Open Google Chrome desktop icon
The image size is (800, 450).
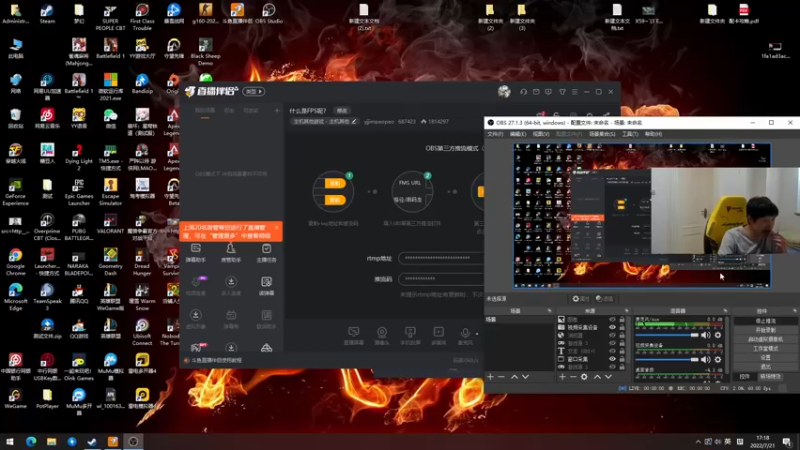pos(15,262)
